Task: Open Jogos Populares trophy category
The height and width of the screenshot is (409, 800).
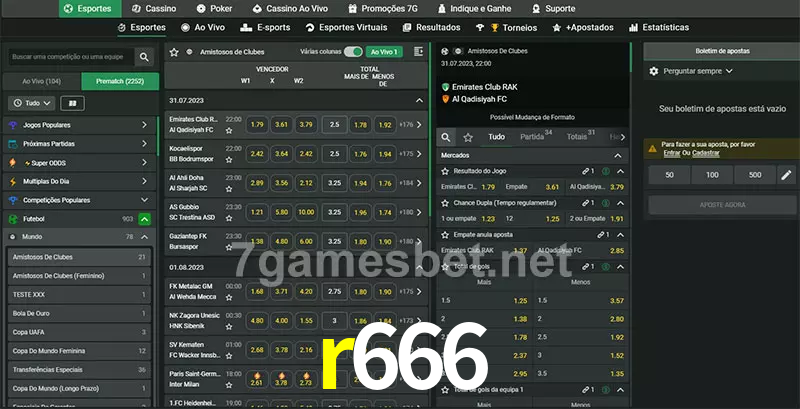Action: pyautogui.click(x=79, y=125)
